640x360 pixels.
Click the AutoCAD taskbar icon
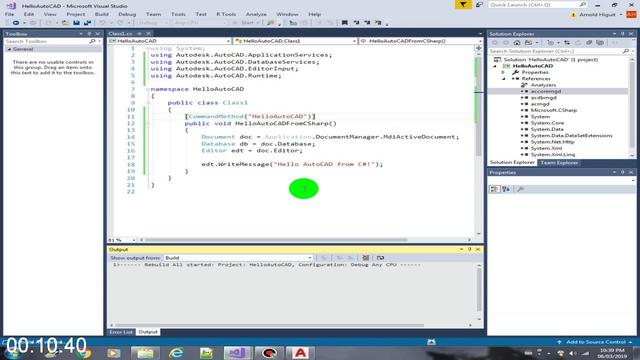tap(300, 353)
